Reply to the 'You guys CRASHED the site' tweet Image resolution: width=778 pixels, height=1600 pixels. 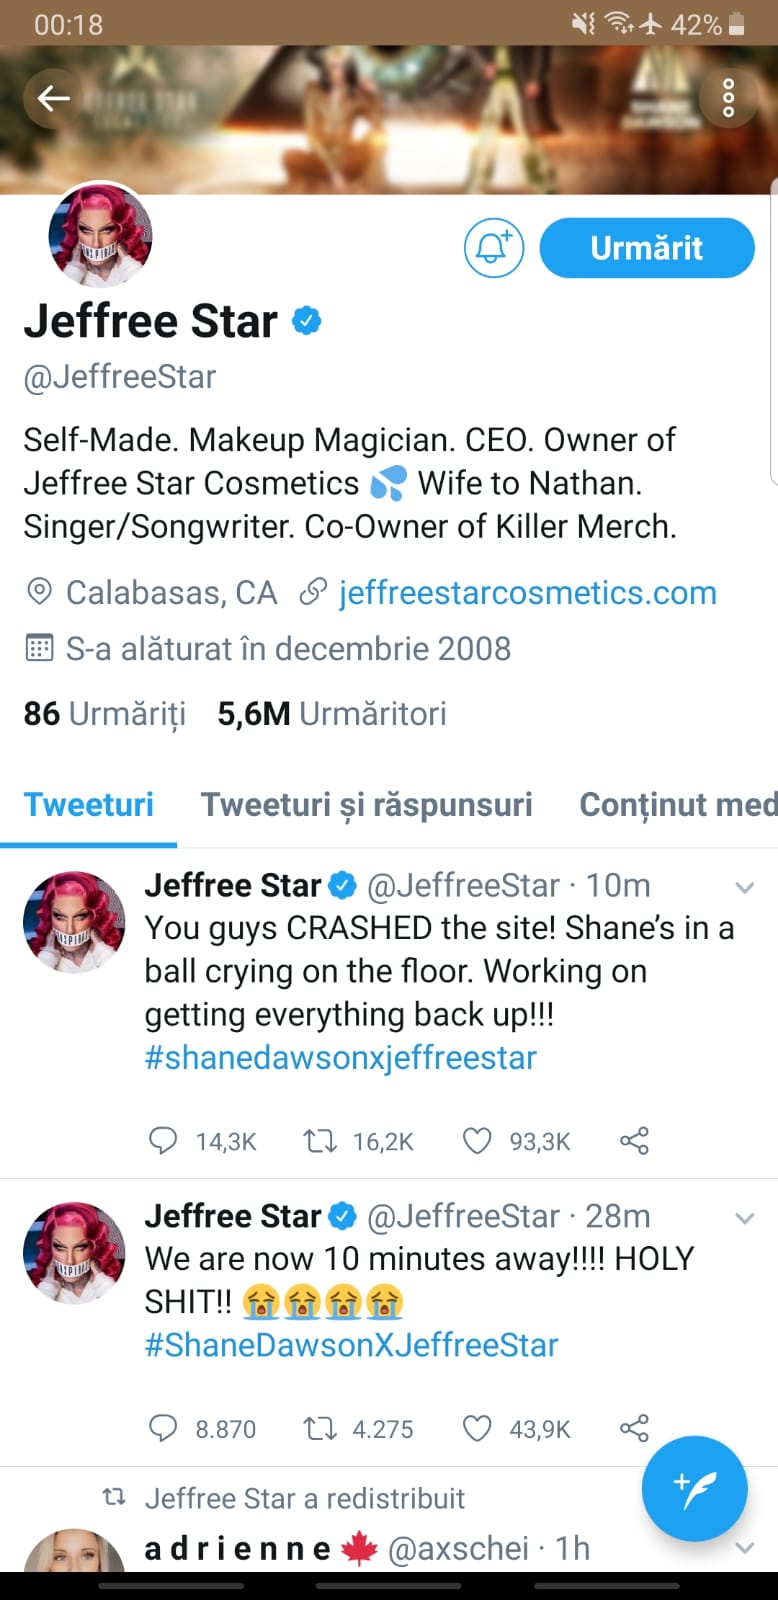163,1140
